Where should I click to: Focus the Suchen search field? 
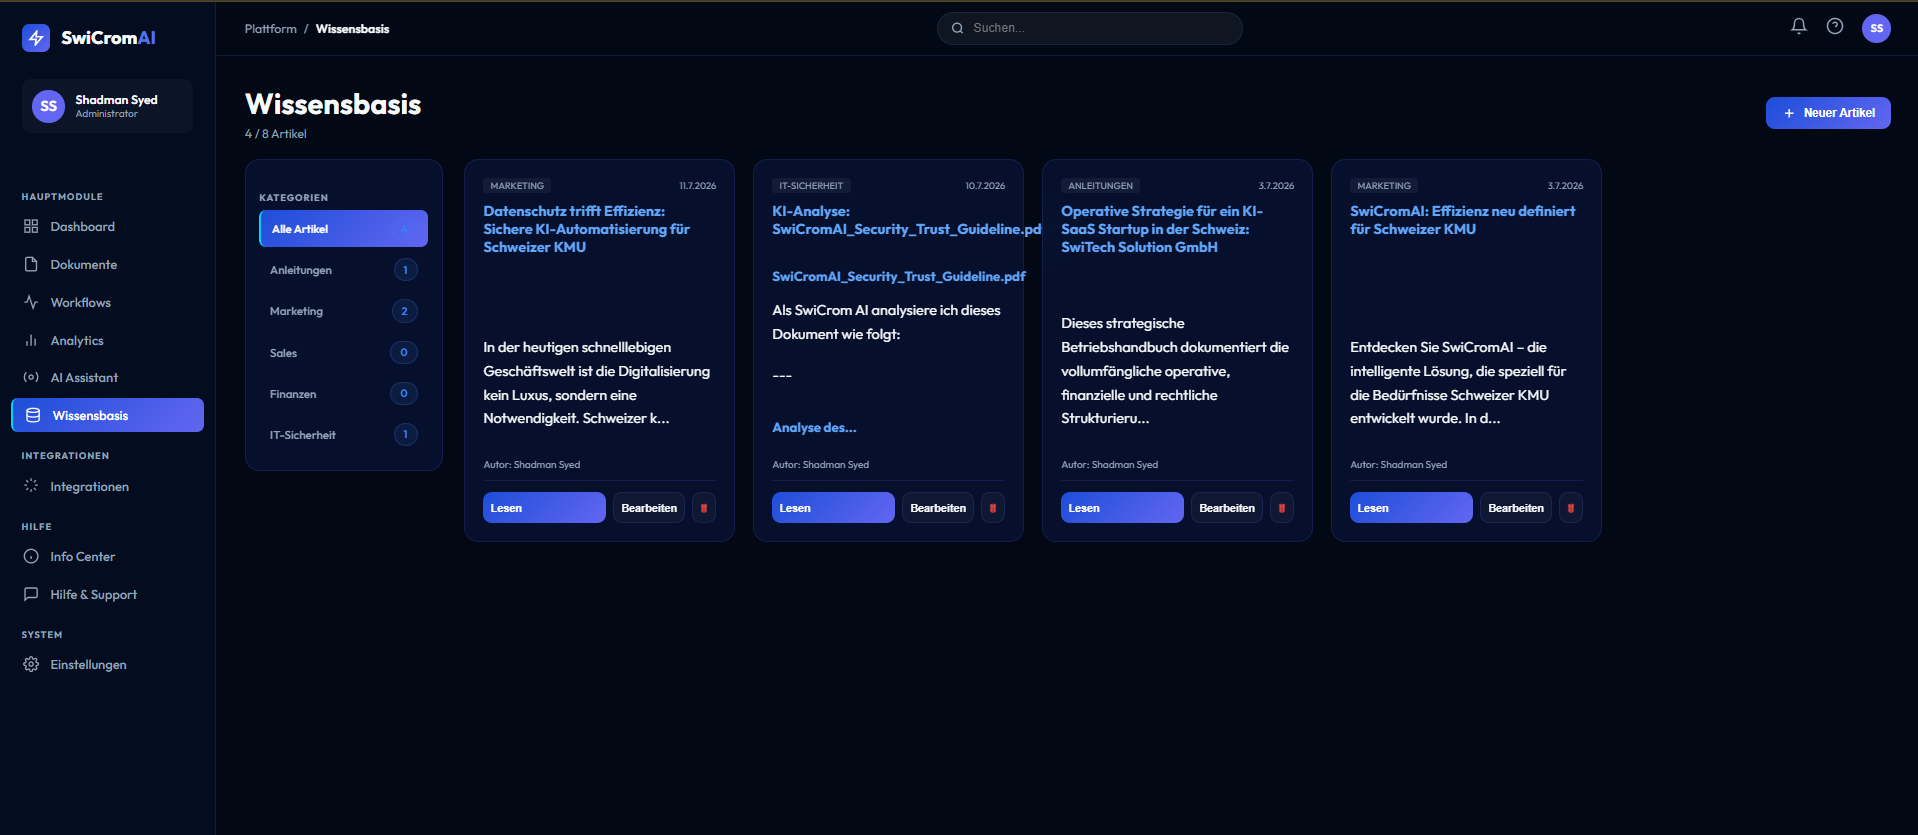[1090, 28]
